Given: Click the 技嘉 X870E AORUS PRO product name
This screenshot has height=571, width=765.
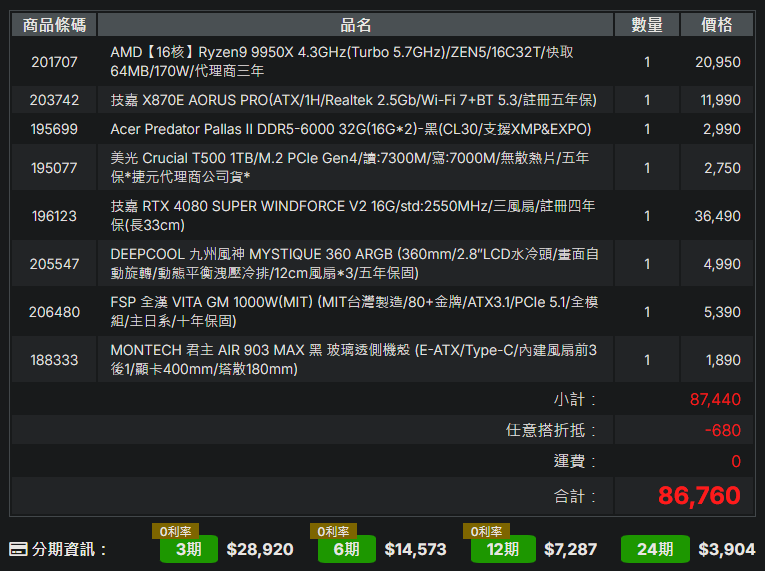Looking at the screenshot, I should [x=353, y=100].
